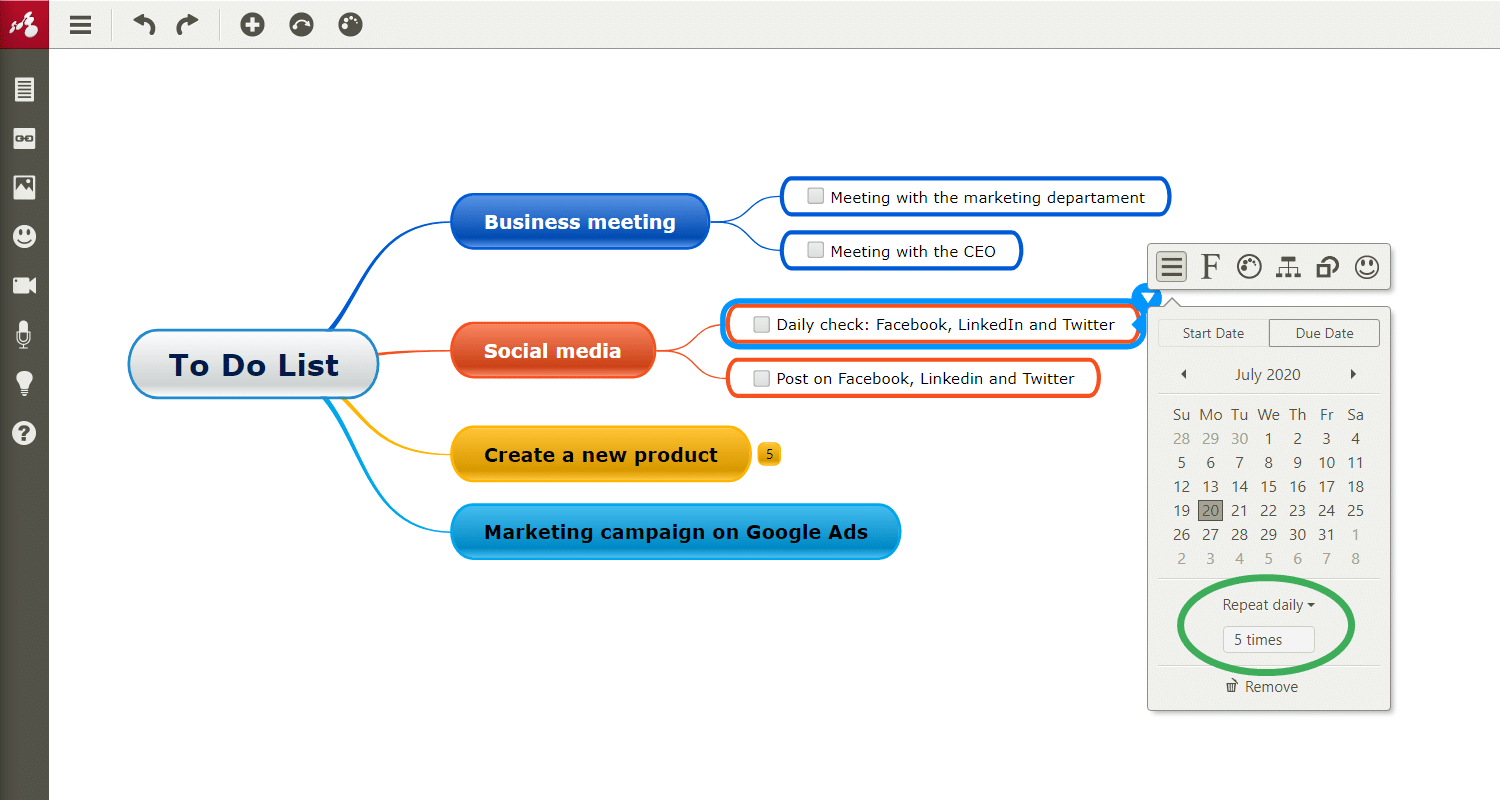The width and height of the screenshot is (1500, 800).
Task: Open the layout structure icon in topic toolbar
Action: pos(1288,266)
